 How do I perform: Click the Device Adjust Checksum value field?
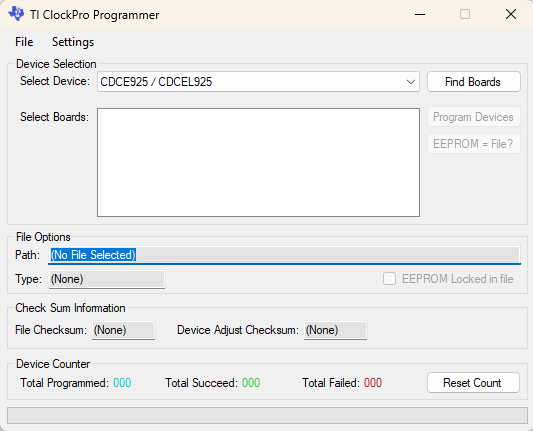335,330
